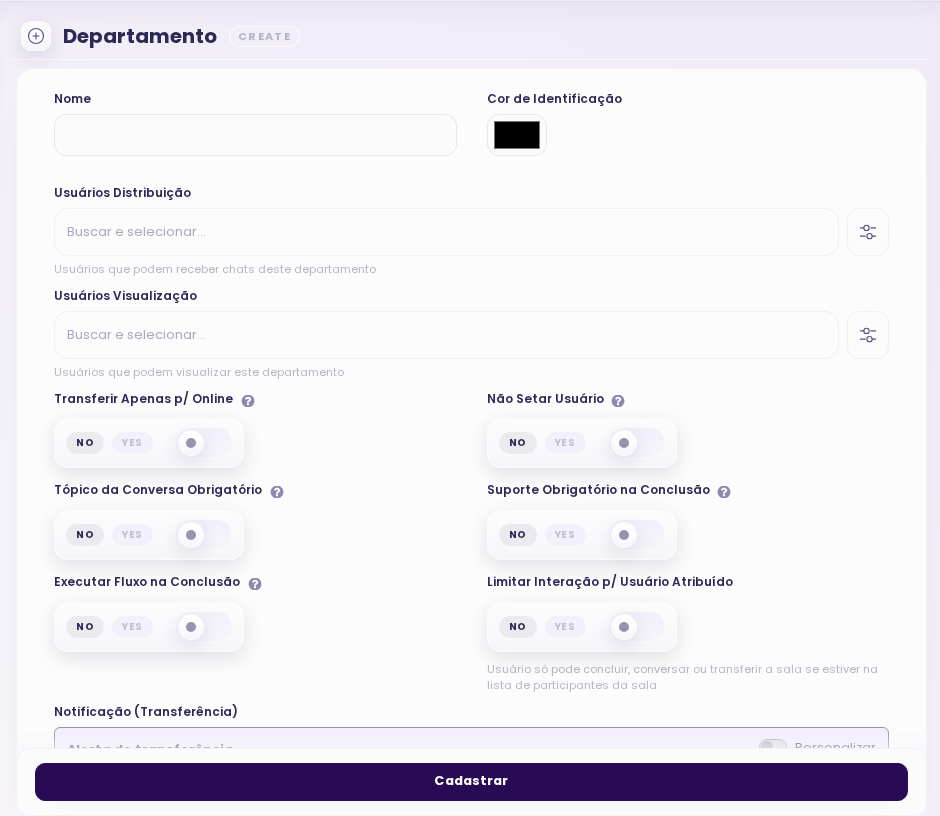The height and width of the screenshot is (816, 940).
Task: Show help for Suporte Obrigatório na Conclusão
Action: (x=724, y=492)
